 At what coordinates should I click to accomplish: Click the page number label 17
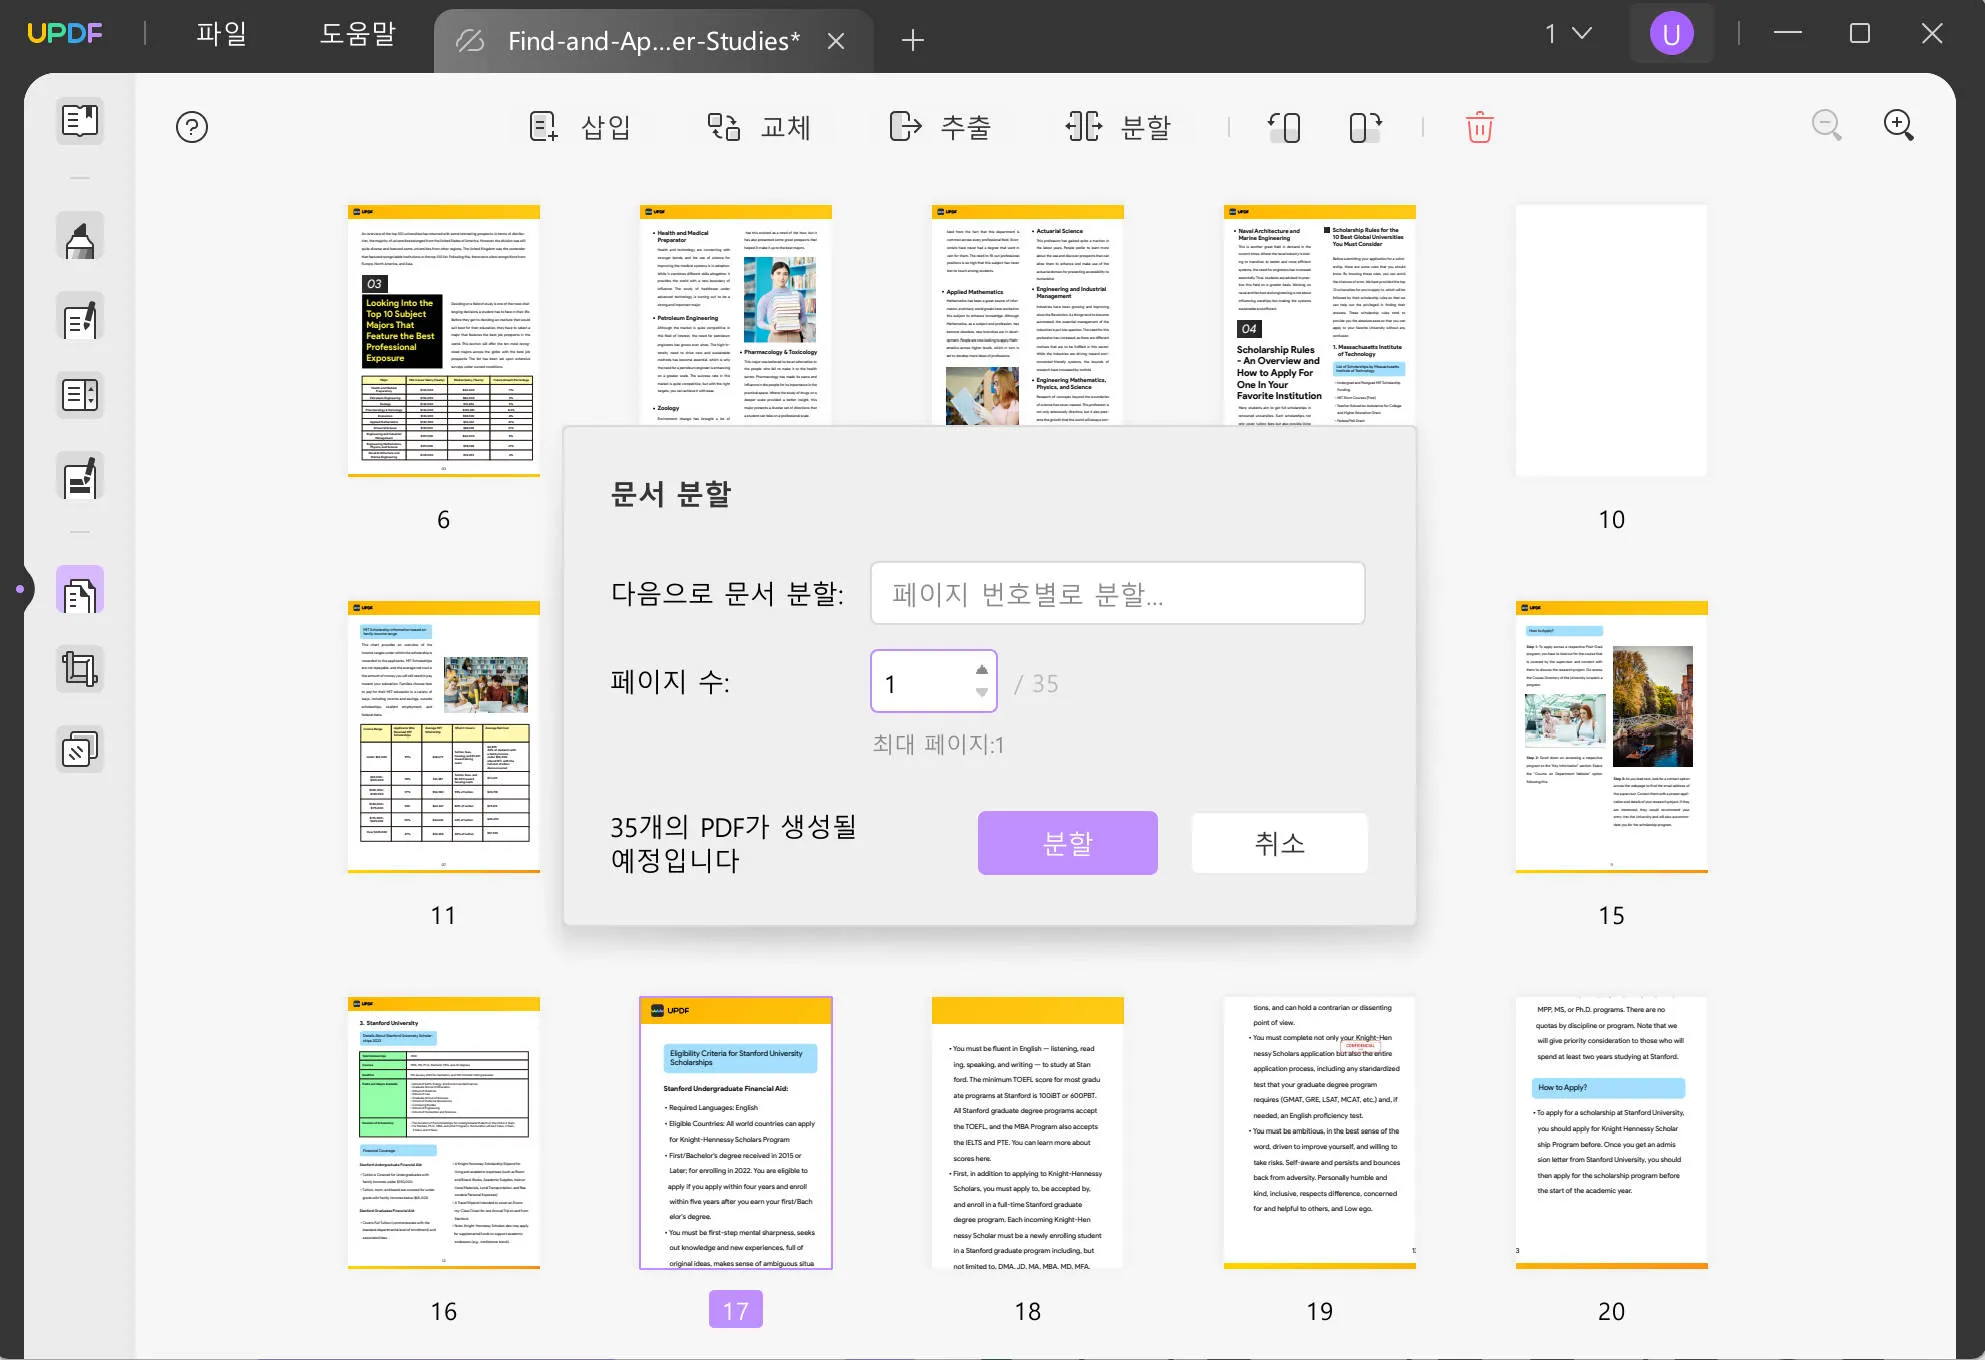click(736, 1310)
